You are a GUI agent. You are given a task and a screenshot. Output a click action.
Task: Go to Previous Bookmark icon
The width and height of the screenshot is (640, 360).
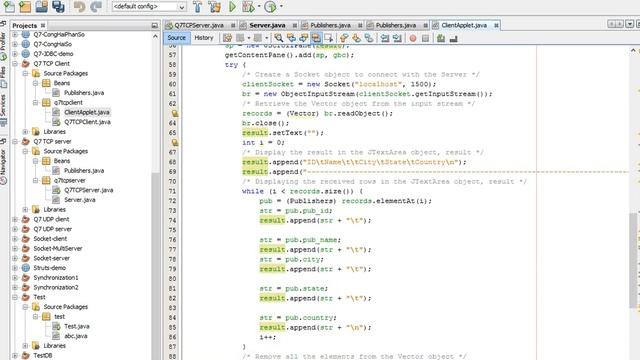(344, 38)
